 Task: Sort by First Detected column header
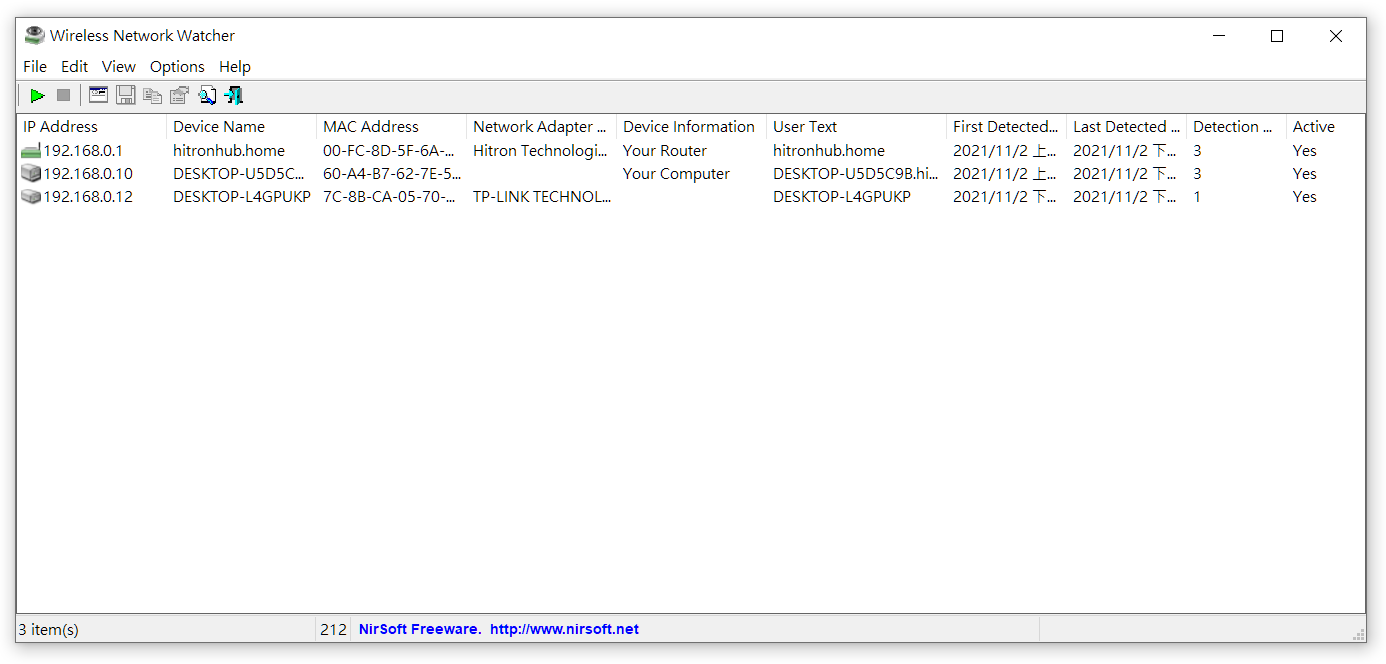pos(1006,127)
